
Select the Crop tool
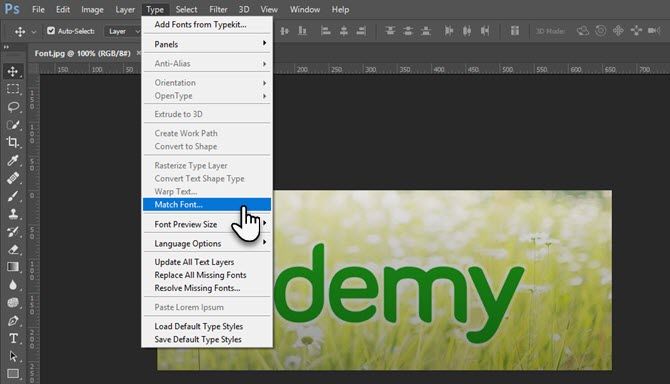[x=13, y=142]
